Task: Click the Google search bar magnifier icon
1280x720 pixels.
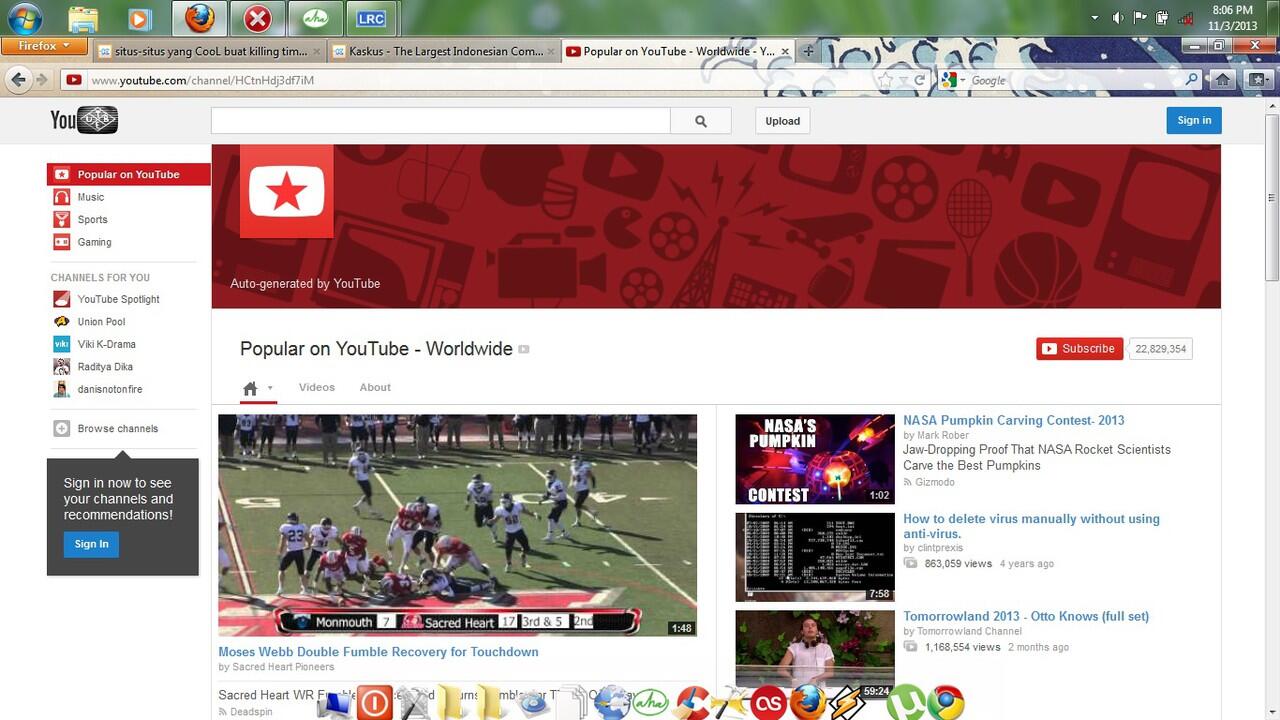Action: [1191, 80]
